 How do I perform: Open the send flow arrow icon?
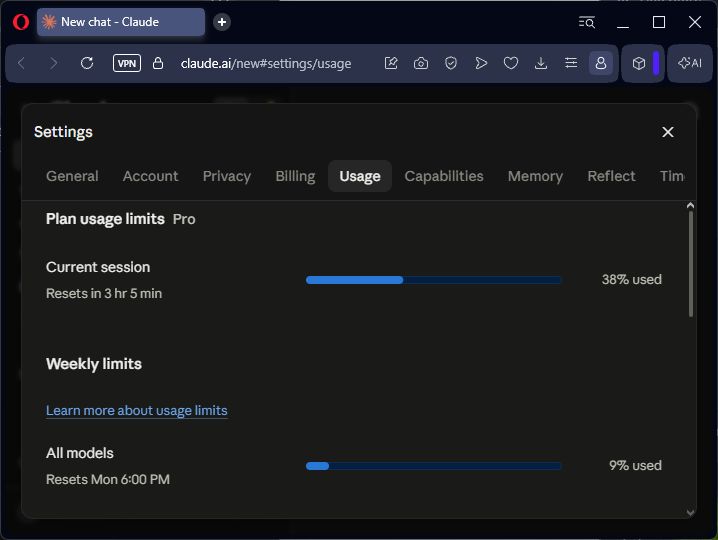pos(481,63)
